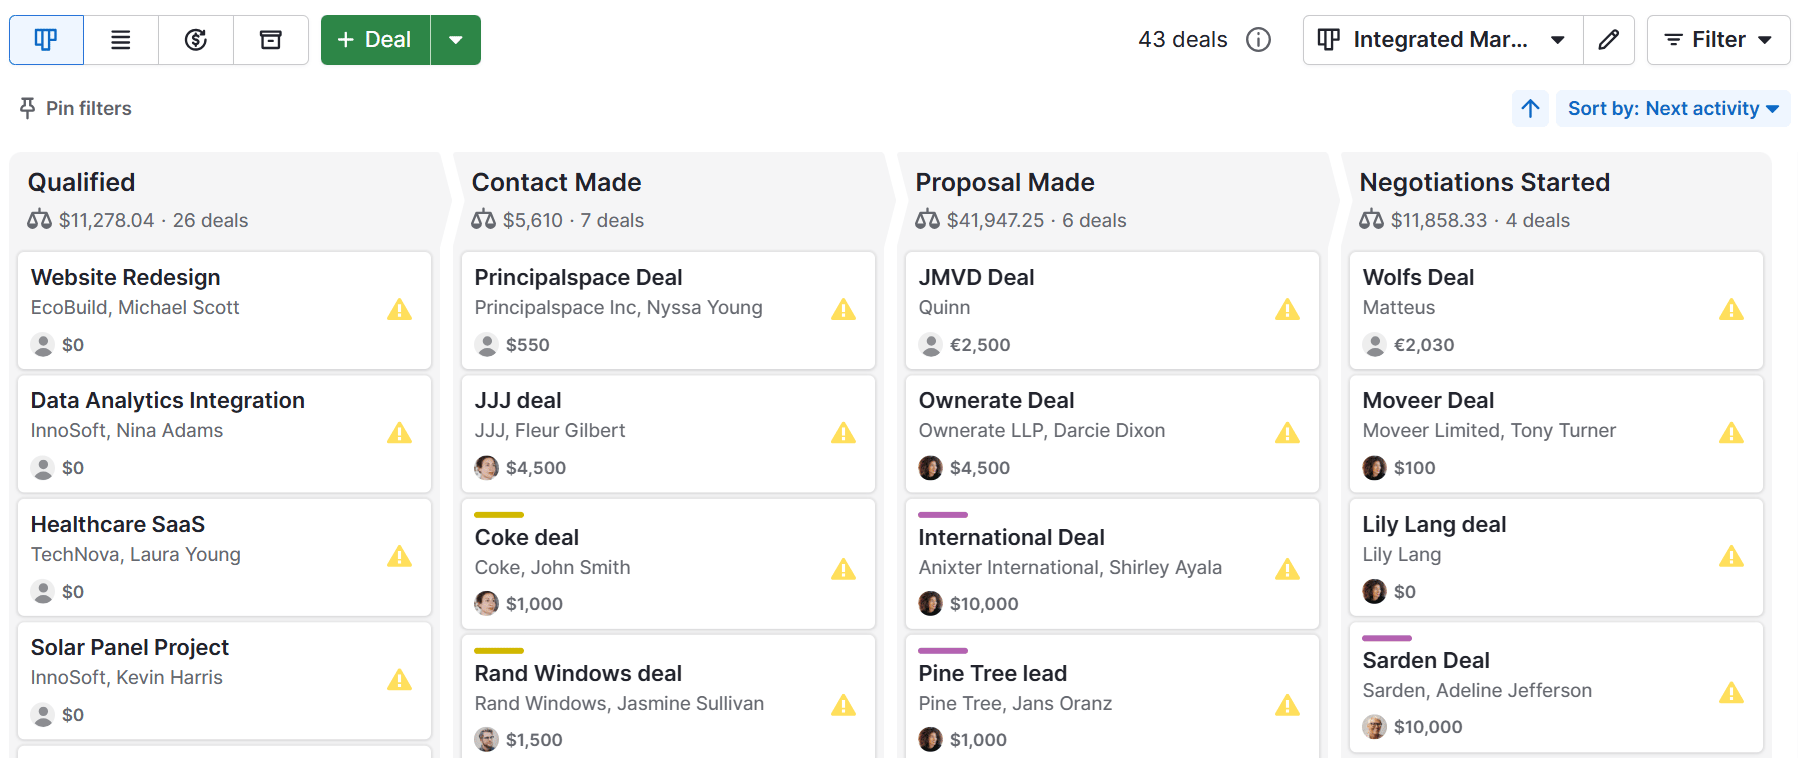Click owner avatar on JJJ deal
Viewport: 1798px width, 758px height.
point(487,467)
